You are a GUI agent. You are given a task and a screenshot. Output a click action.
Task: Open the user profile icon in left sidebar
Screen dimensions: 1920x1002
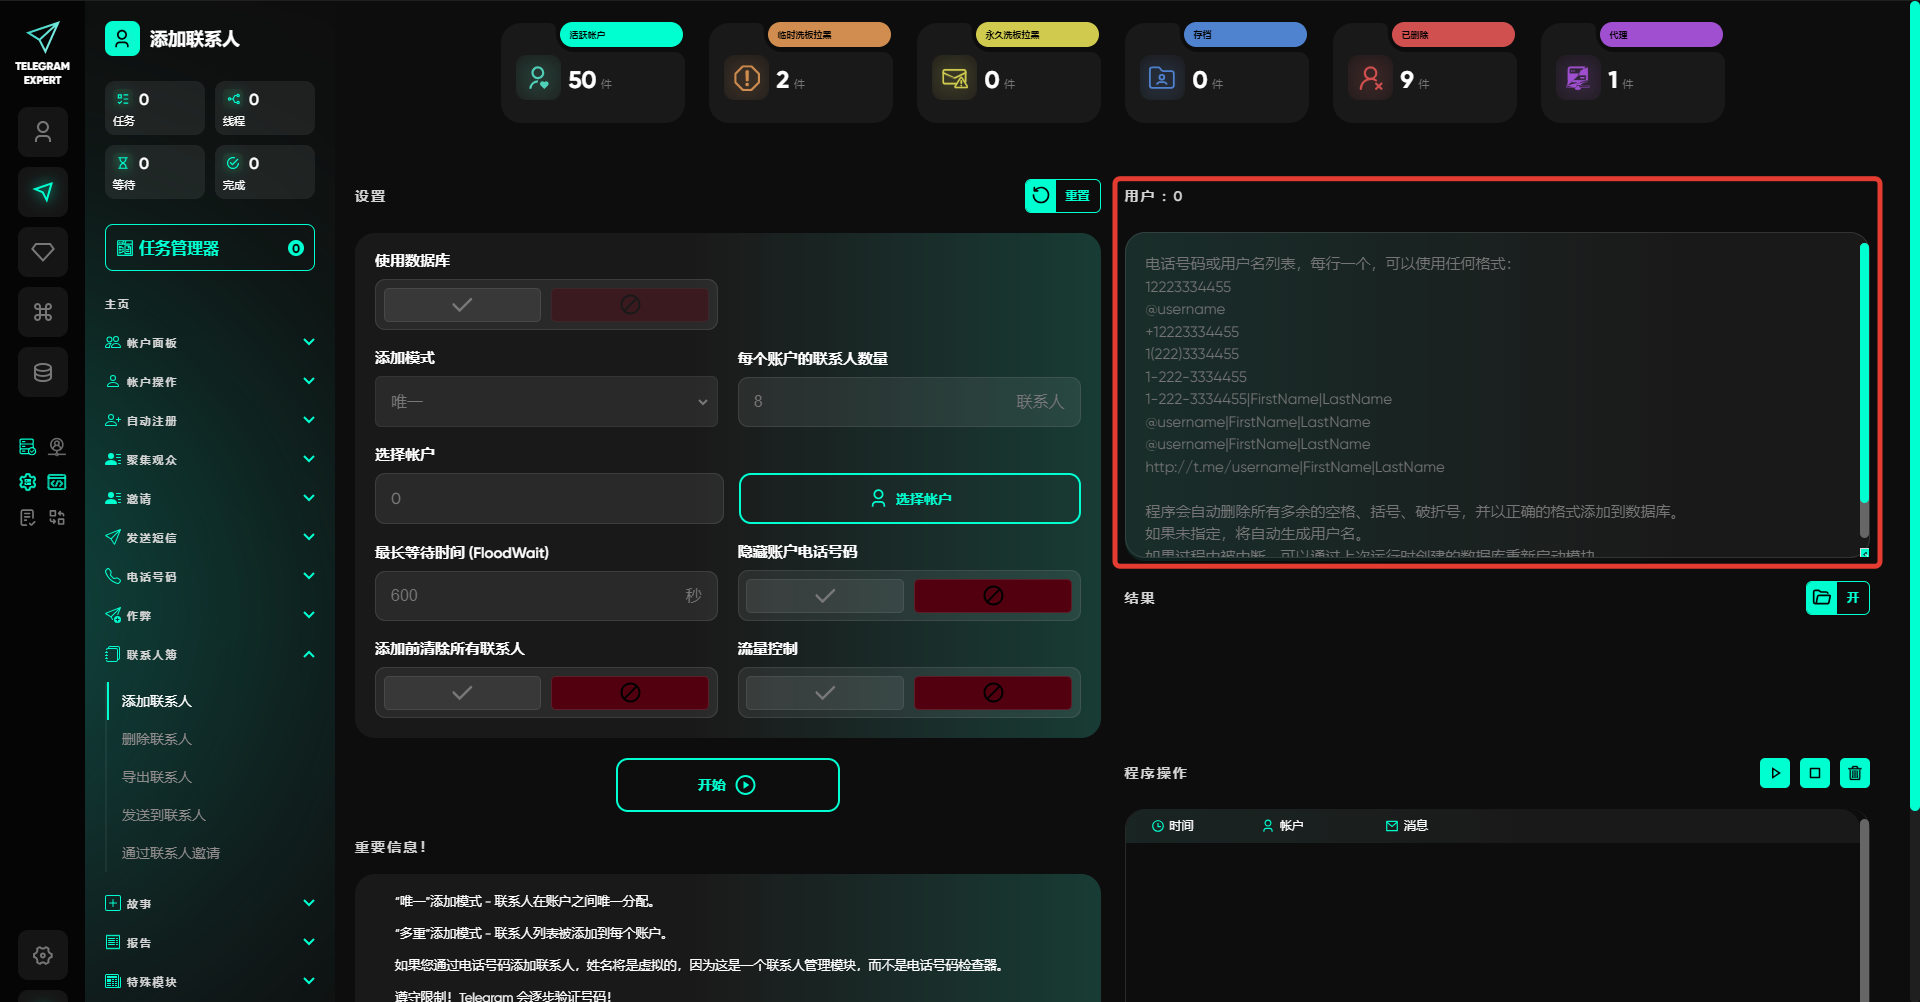tap(43, 132)
